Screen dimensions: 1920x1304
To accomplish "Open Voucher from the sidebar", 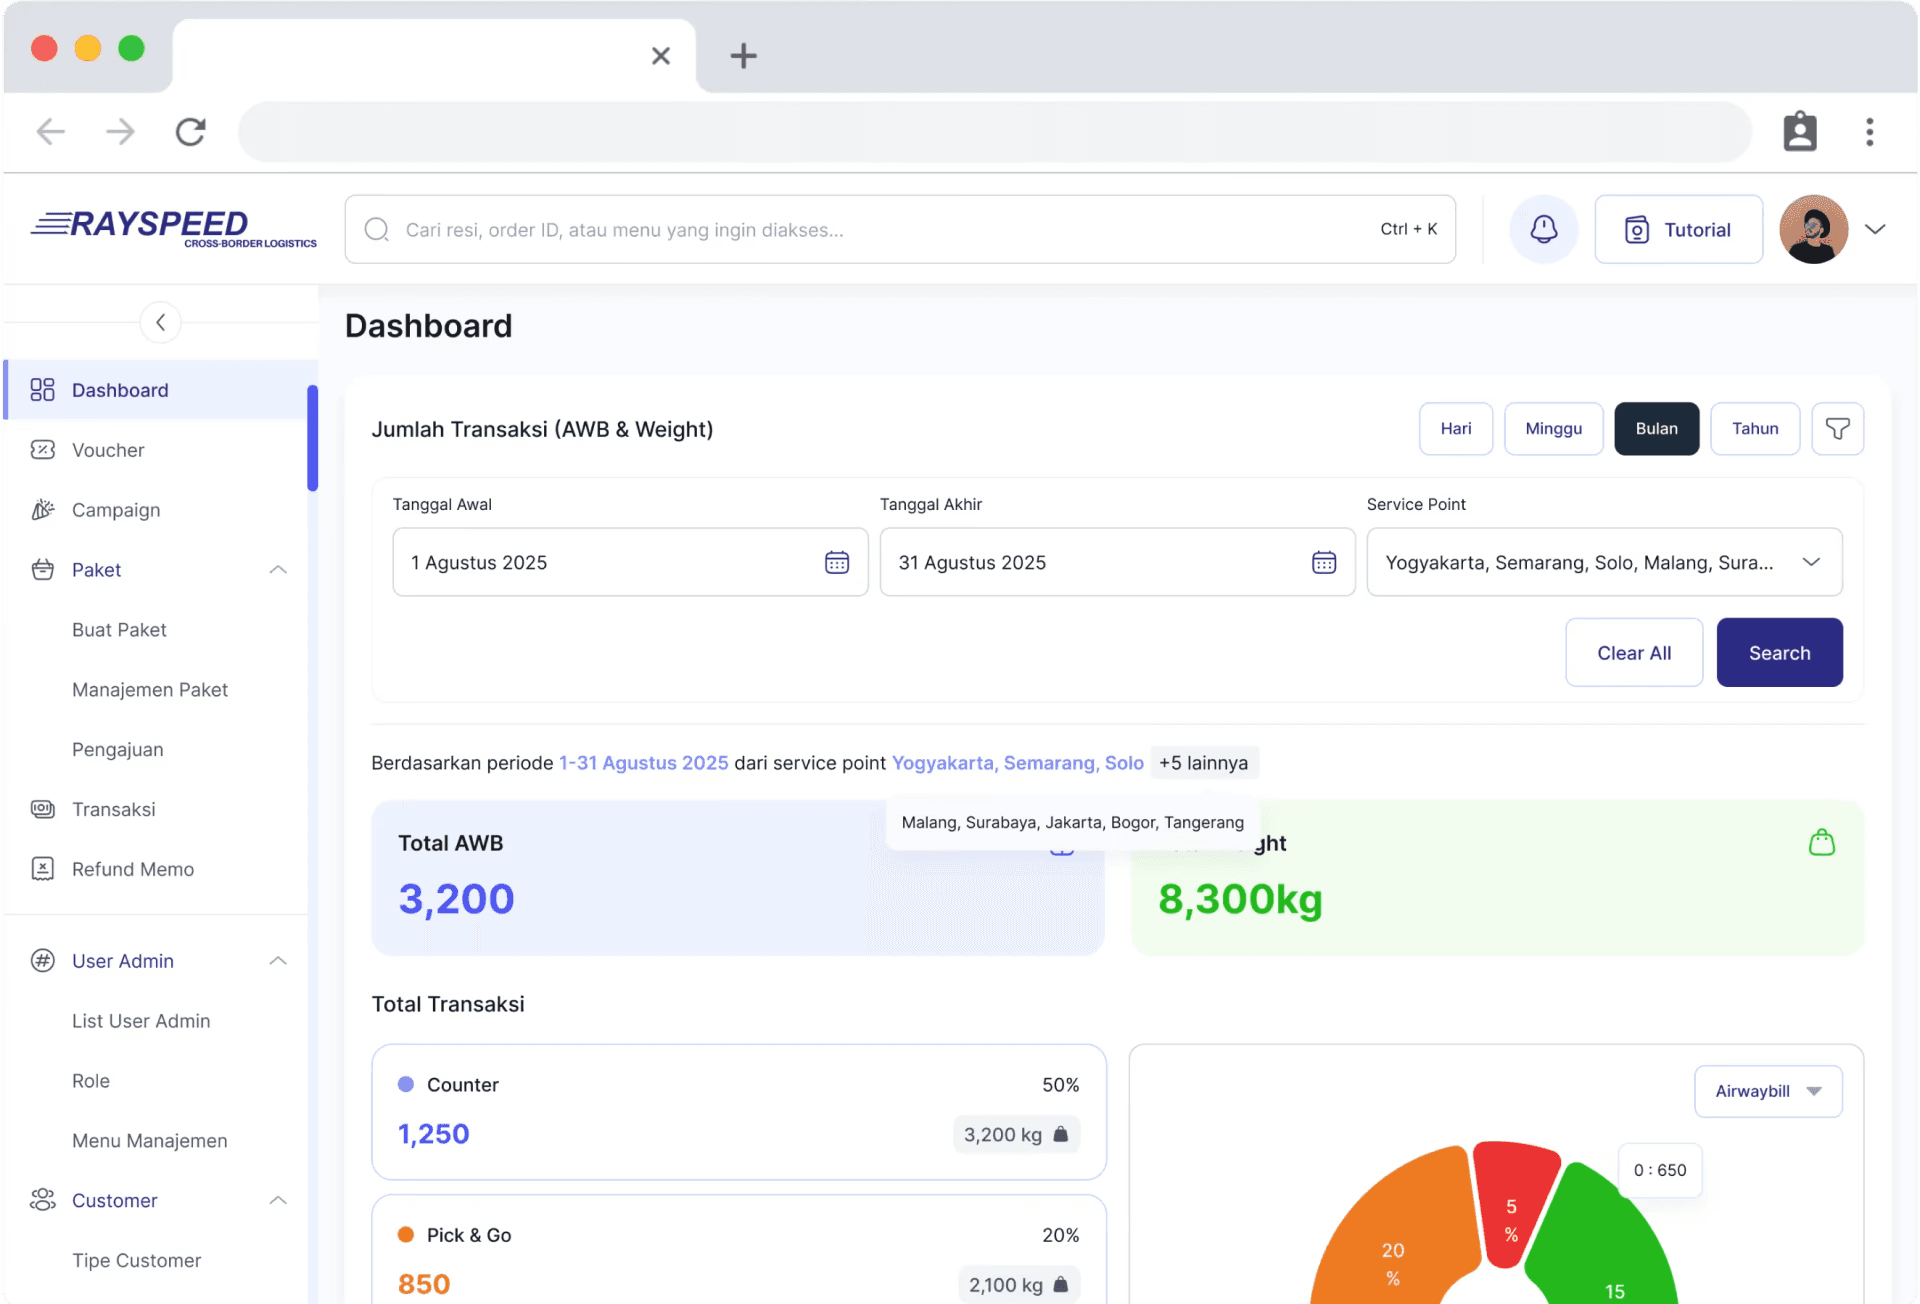I will [108, 450].
